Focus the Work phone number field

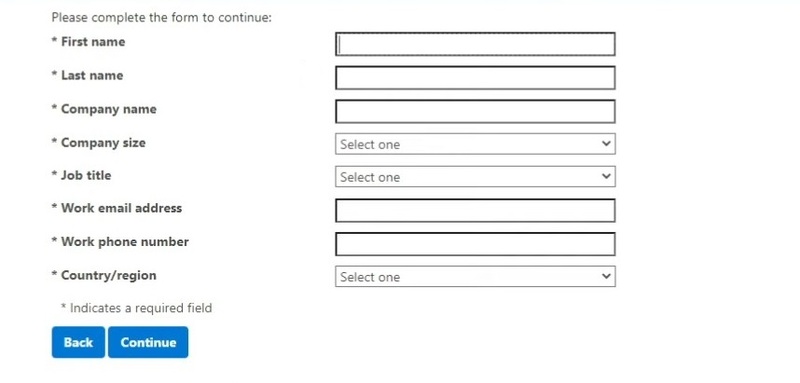(x=475, y=244)
